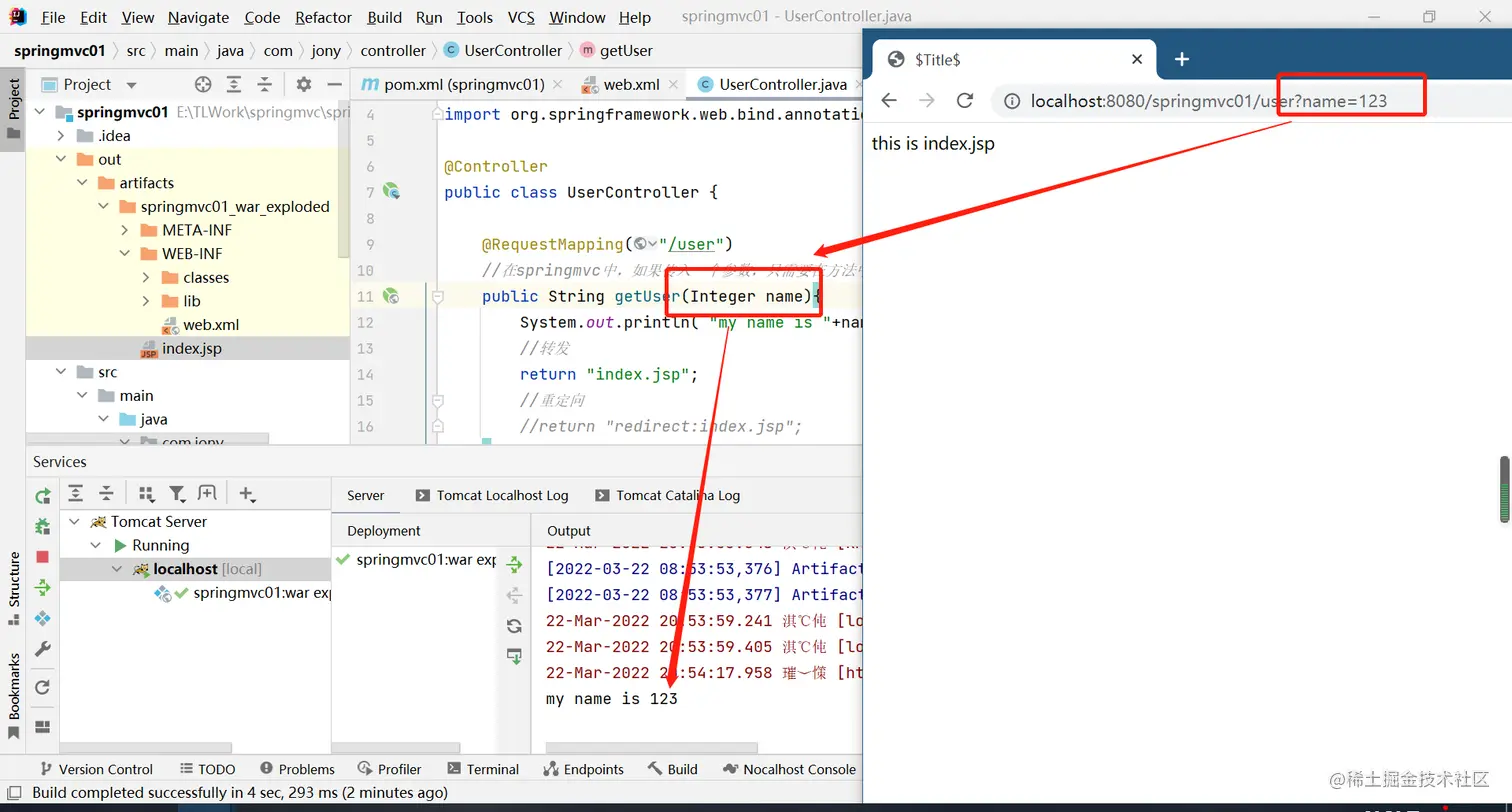Screen dimensions: 1512x812
Task: Expand the lib folder
Action: tap(146, 301)
